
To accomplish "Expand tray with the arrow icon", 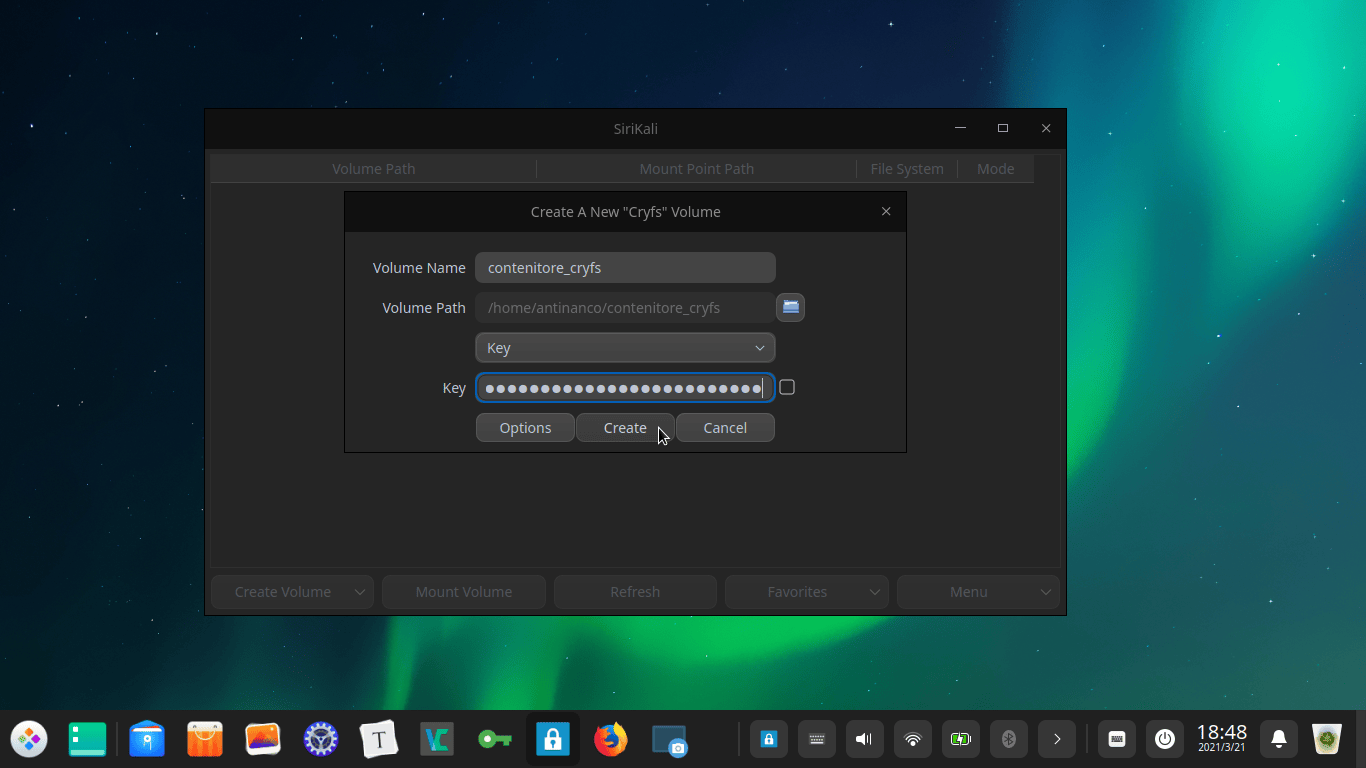I will point(1057,740).
